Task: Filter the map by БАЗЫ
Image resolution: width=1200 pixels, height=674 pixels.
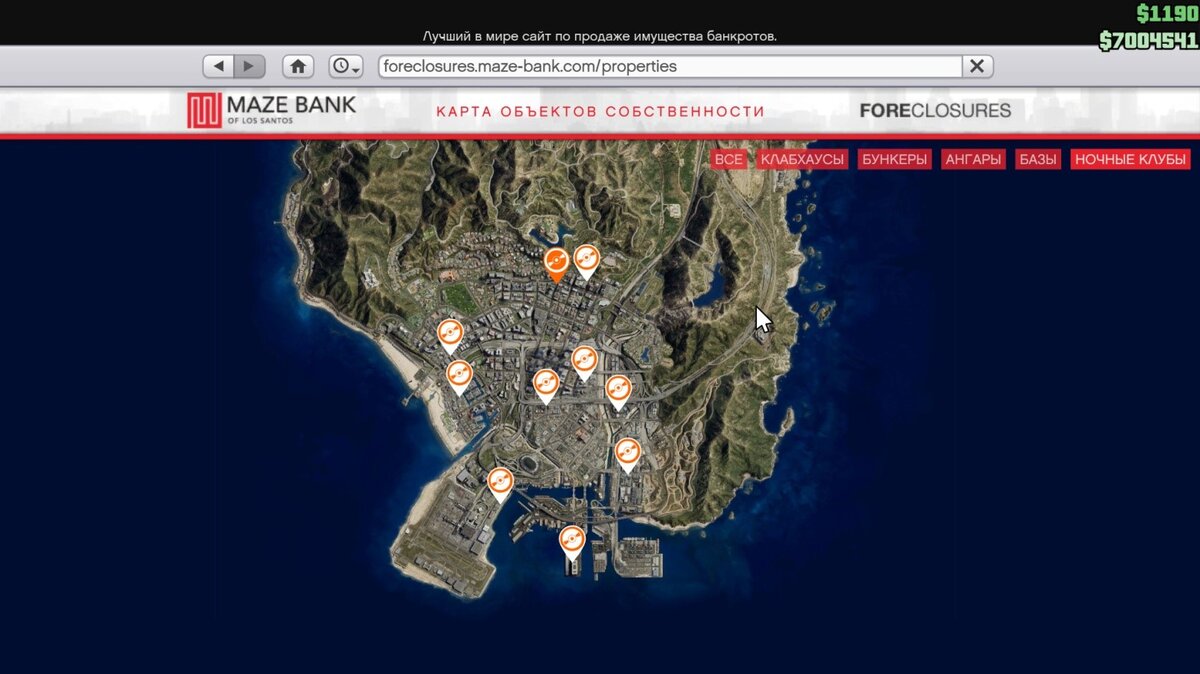Action: pos(1038,159)
